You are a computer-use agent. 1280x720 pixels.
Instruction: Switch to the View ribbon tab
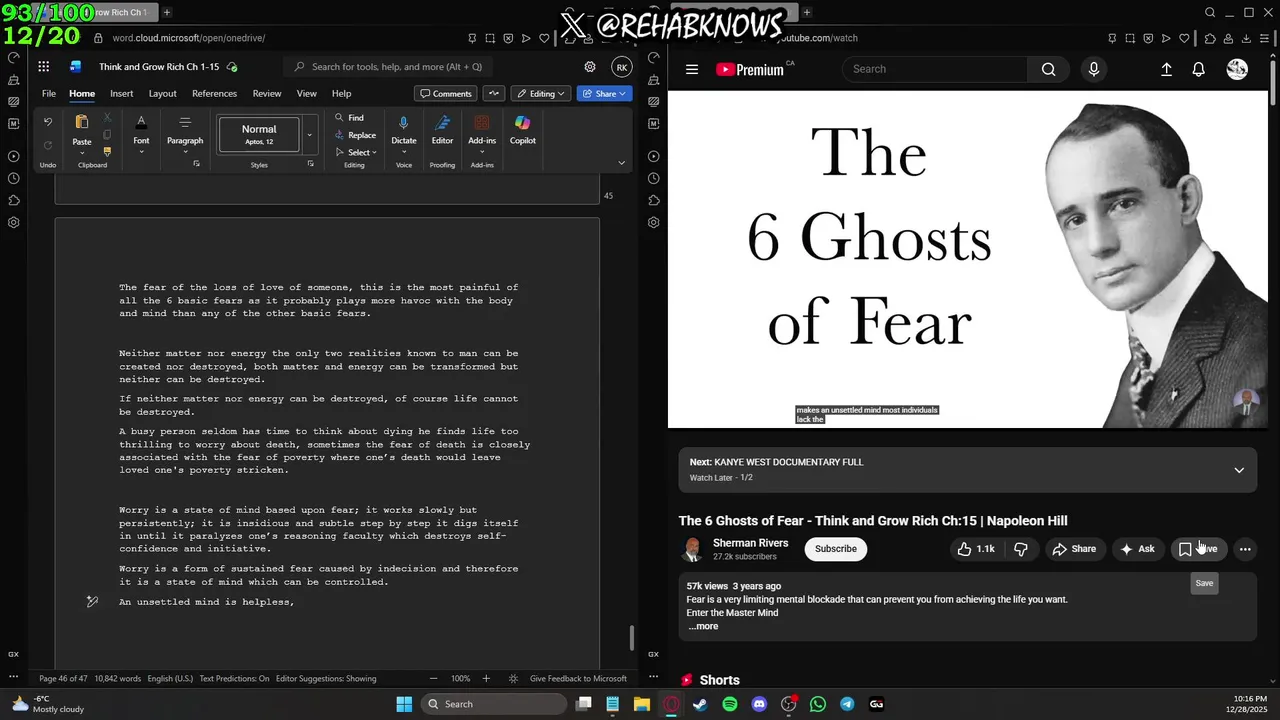point(306,93)
